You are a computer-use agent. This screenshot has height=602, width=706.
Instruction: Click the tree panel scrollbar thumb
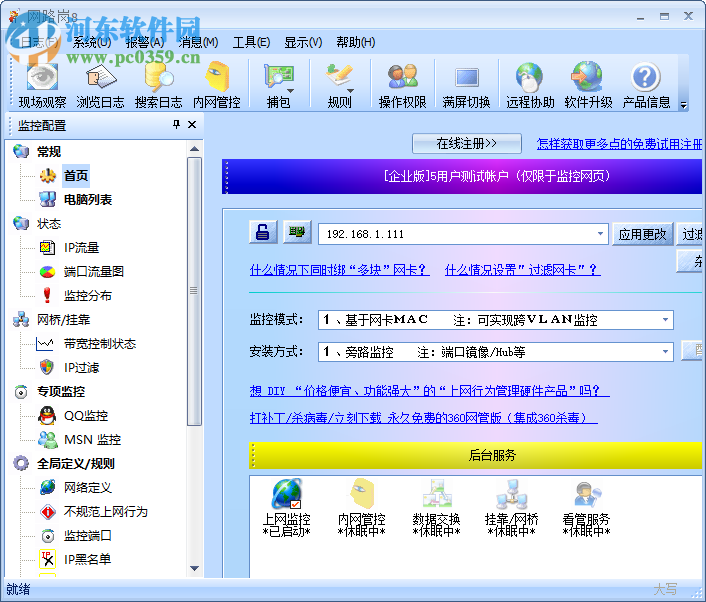click(195, 291)
